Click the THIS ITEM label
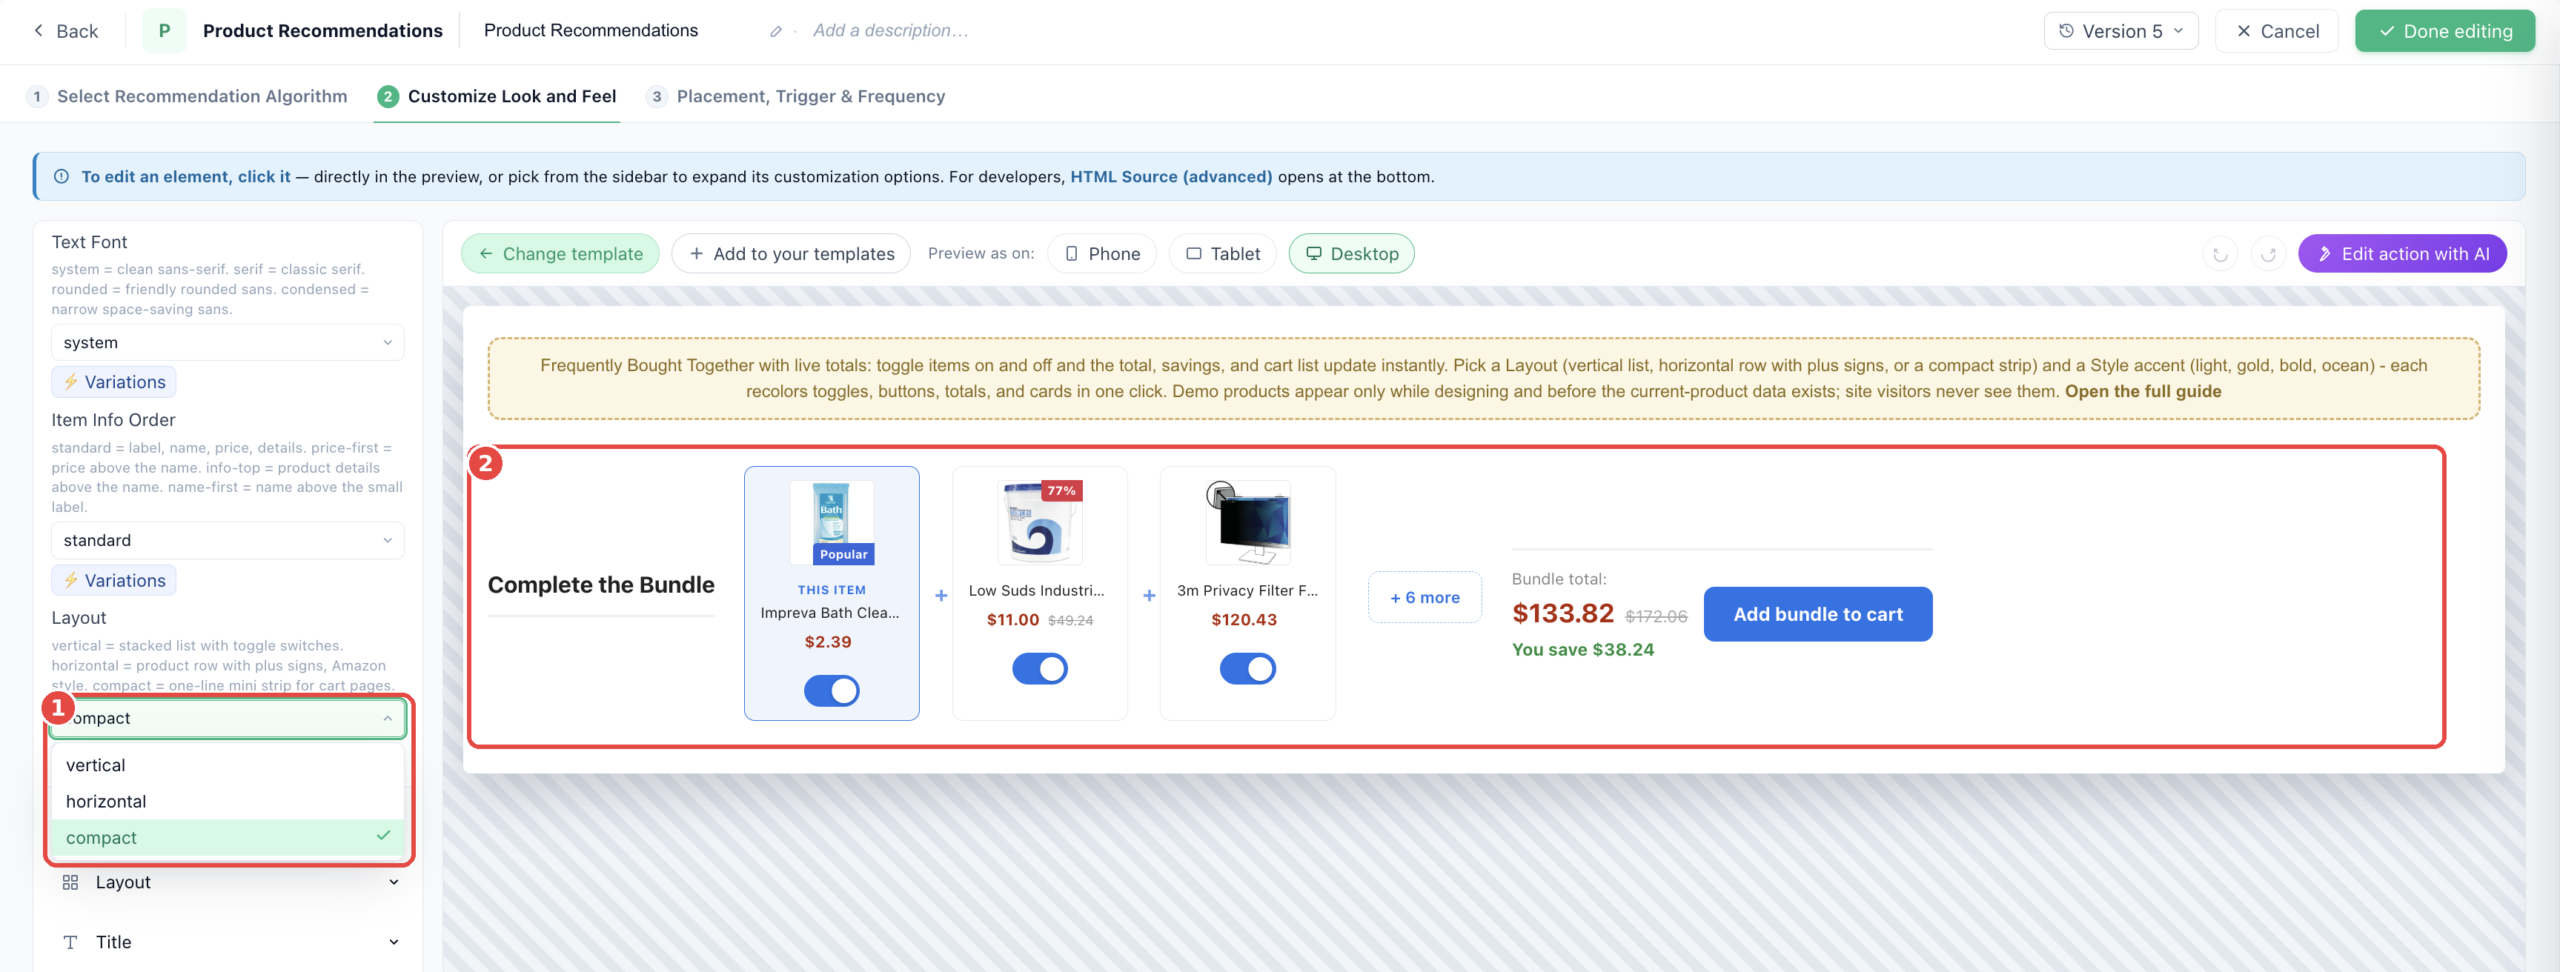This screenshot has width=2560, height=972. coord(832,590)
